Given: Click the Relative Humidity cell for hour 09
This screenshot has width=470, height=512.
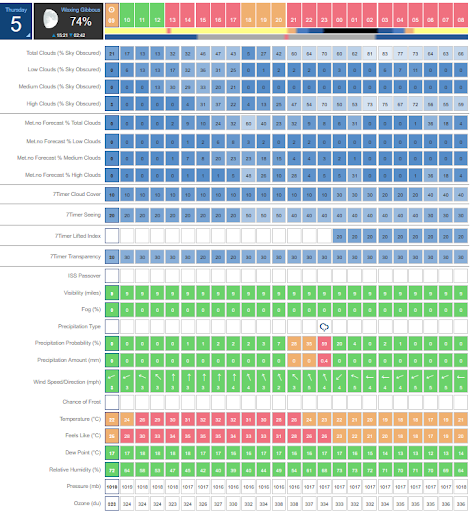Looking at the screenshot, I should click(112, 470).
